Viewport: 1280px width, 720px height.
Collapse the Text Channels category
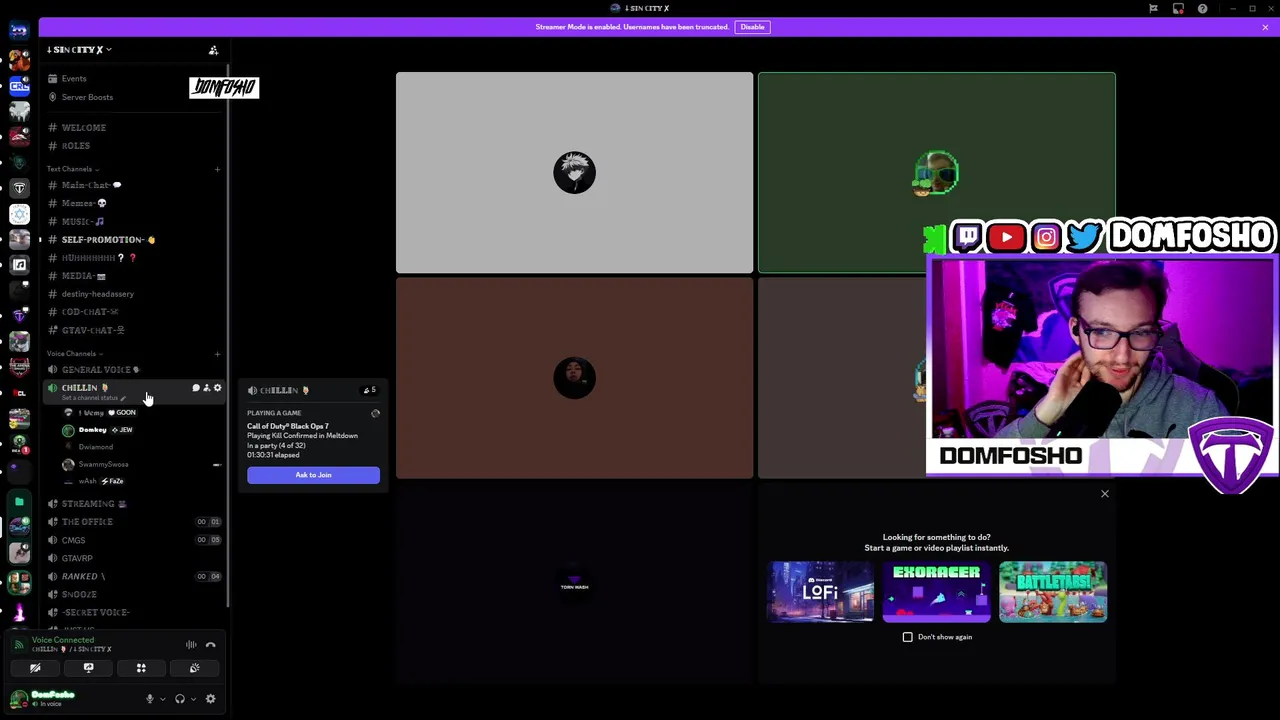tap(72, 169)
